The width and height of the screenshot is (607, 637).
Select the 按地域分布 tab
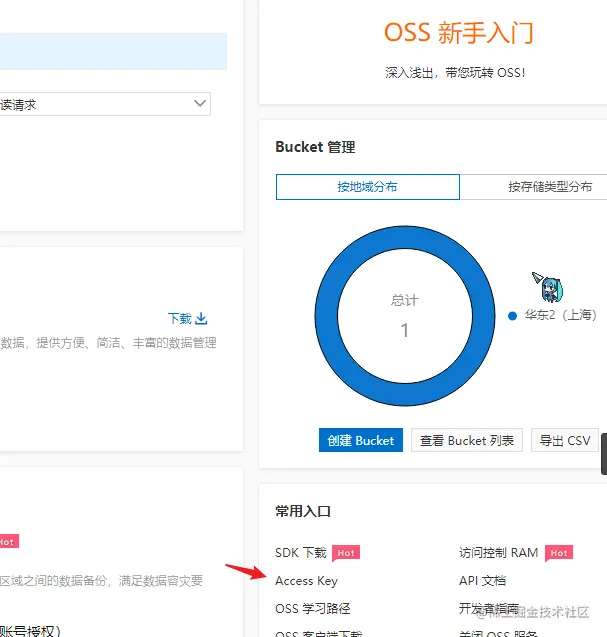[368, 187]
